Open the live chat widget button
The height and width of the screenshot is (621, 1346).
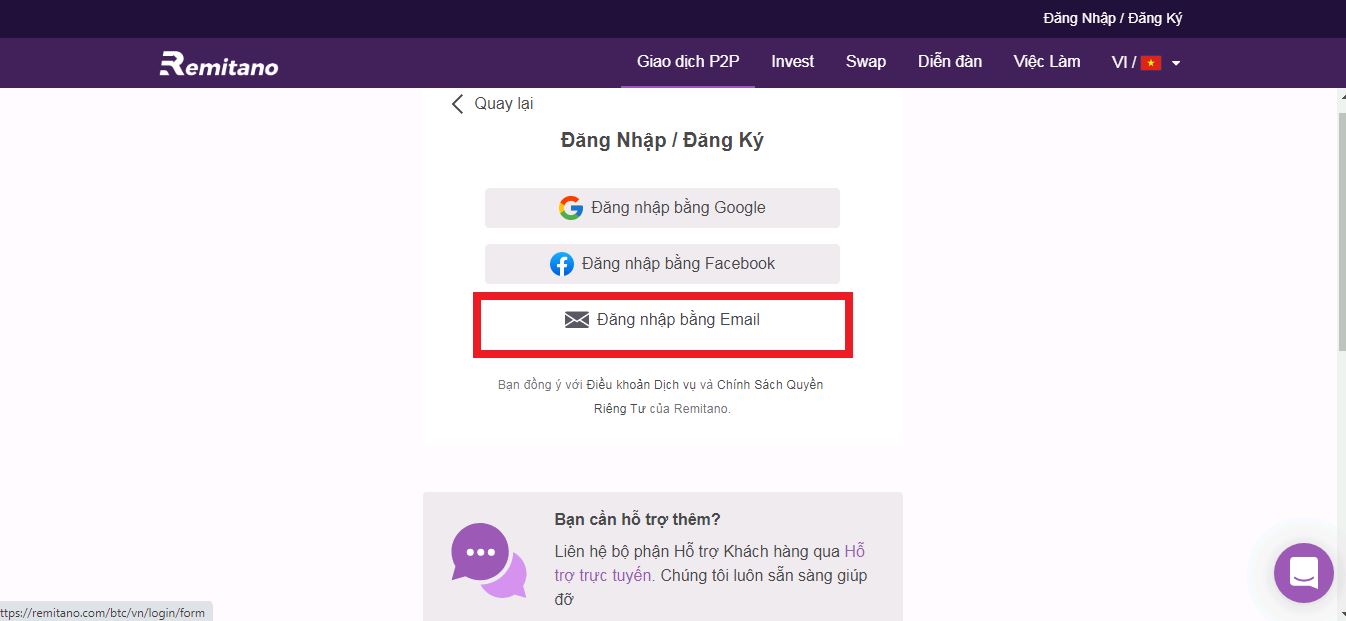1304,573
